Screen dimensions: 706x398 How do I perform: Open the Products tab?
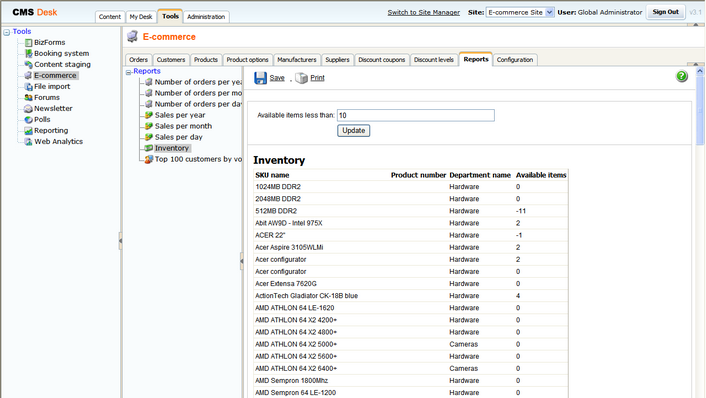click(x=206, y=59)
